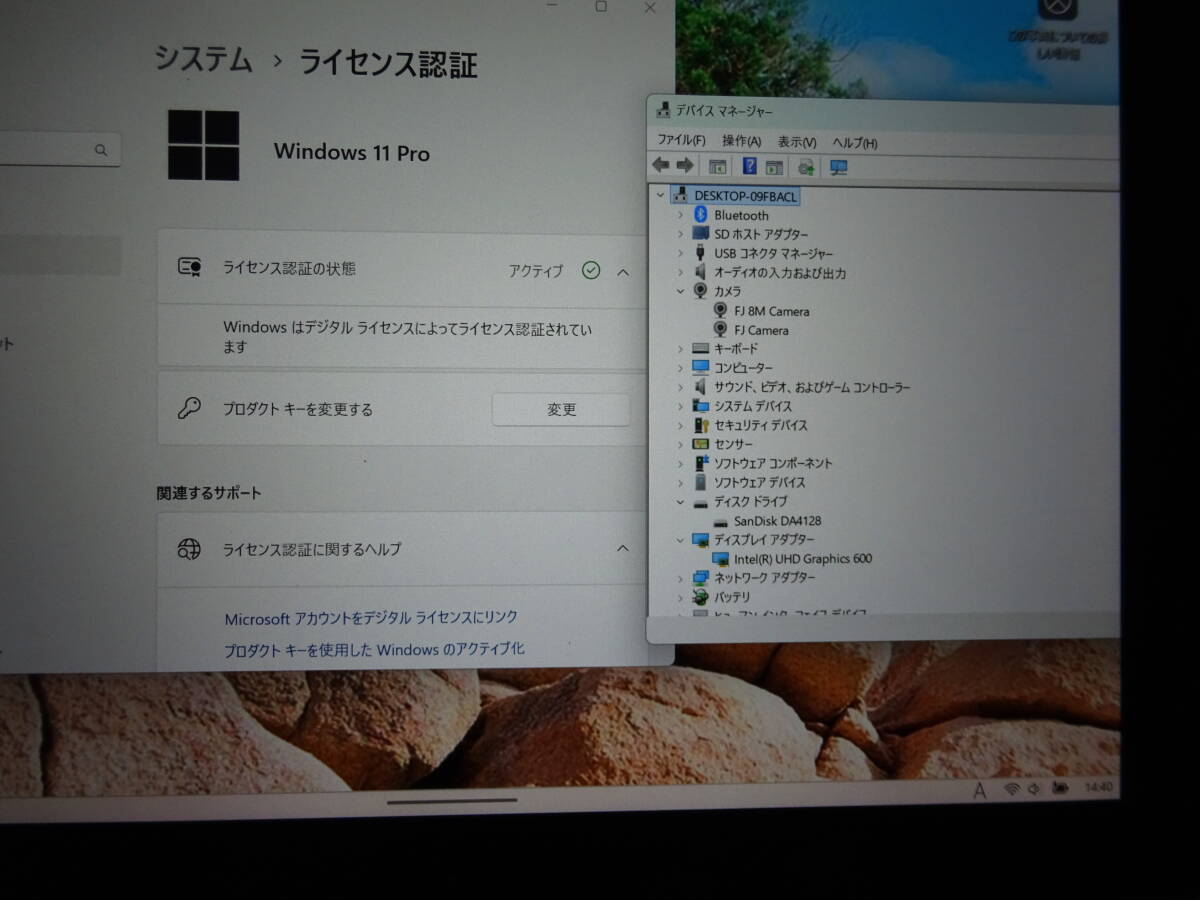This screenshot has width=1200, height=900.
Task: Click the webcam icon beside FJ Camera
Action: click(720, 330)
